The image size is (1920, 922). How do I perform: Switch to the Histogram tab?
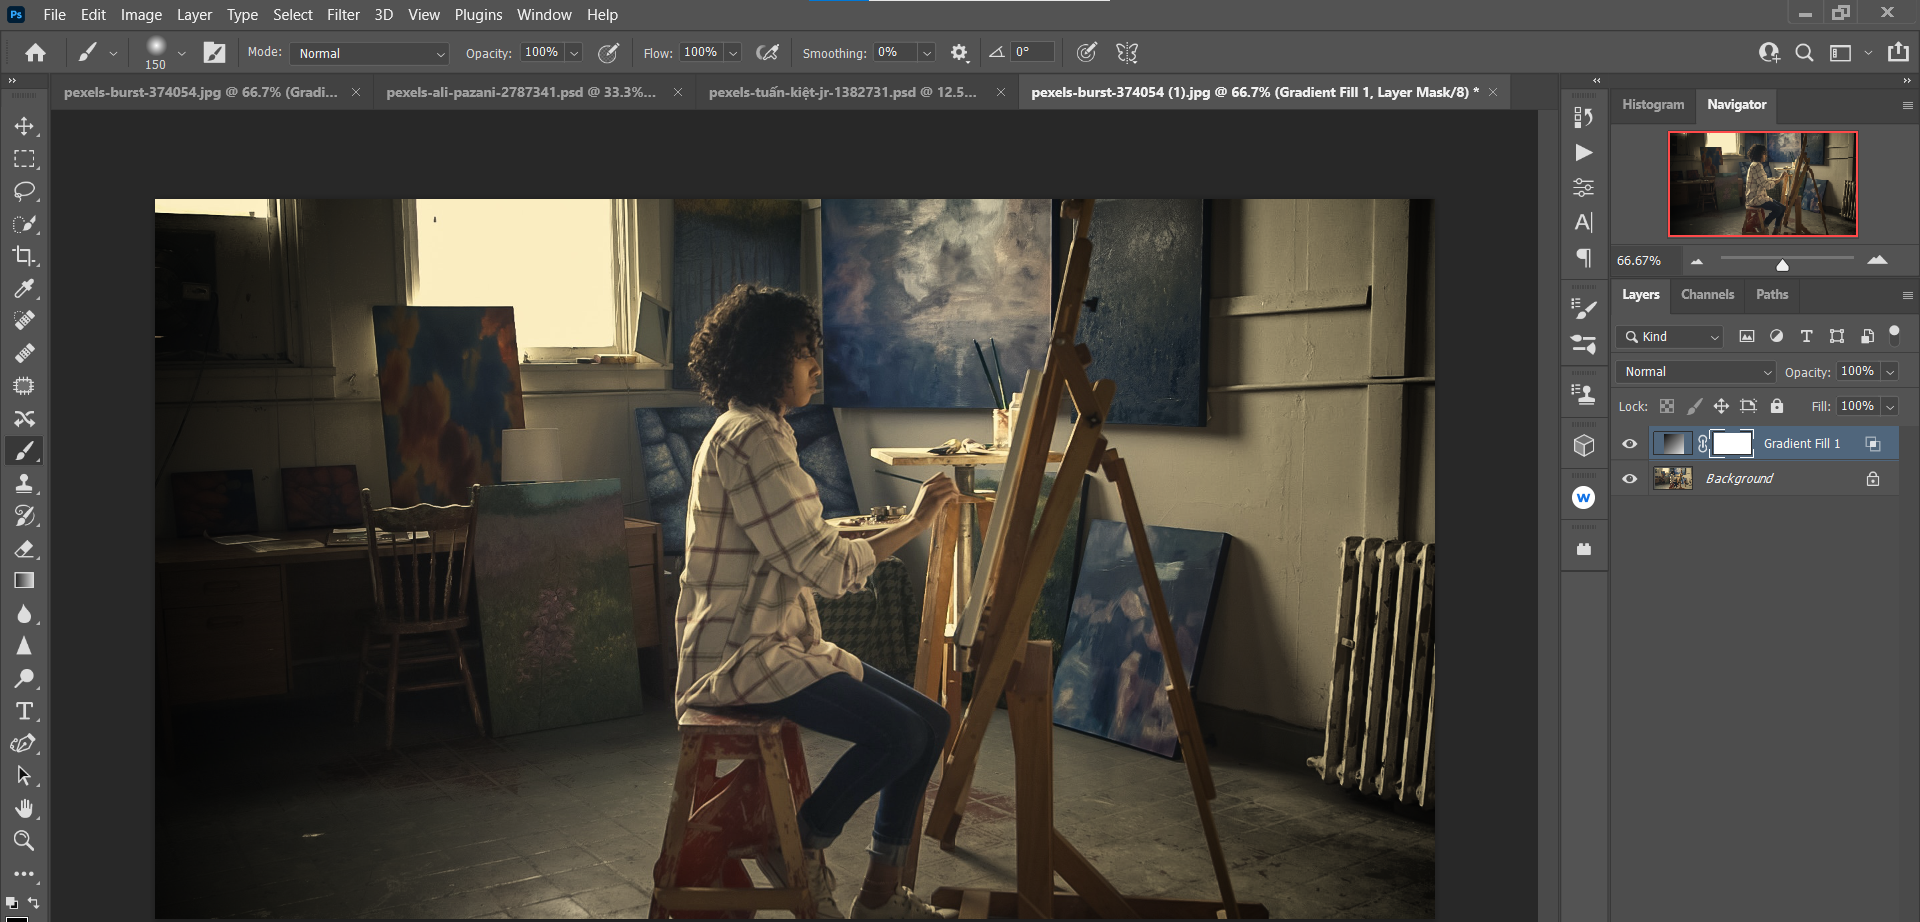pyautogui.click(x=1653, y=105)
